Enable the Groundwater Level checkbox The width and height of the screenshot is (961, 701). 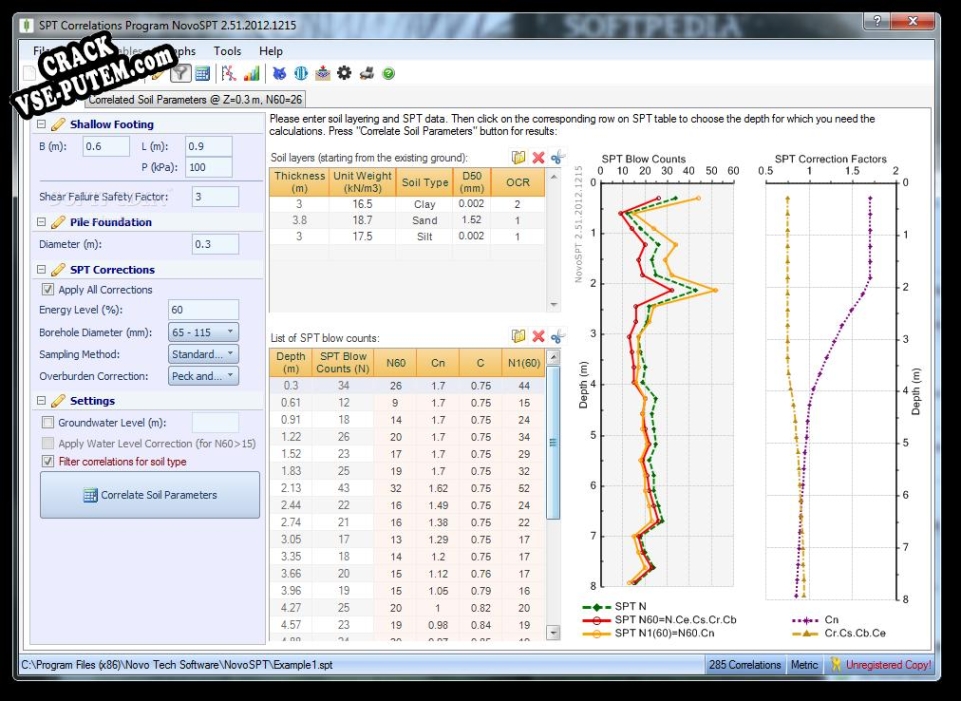[48, 422]
